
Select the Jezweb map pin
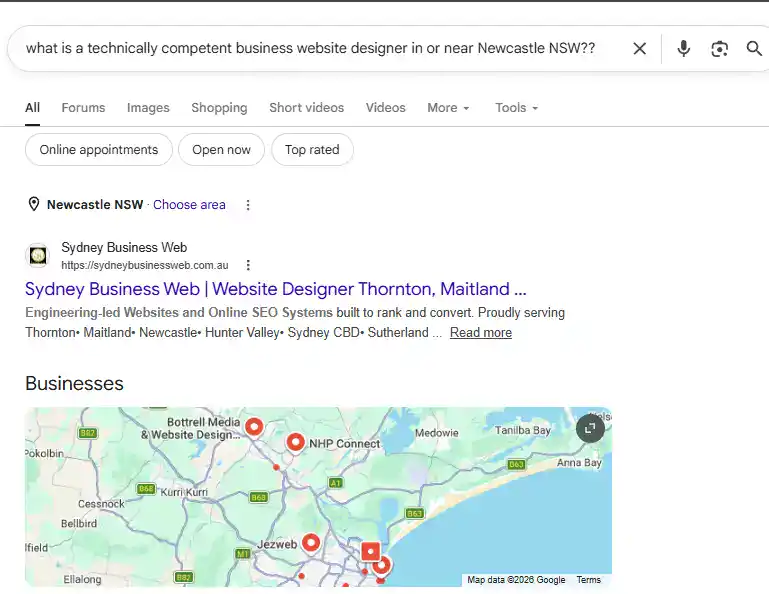[x=311, y=543]
